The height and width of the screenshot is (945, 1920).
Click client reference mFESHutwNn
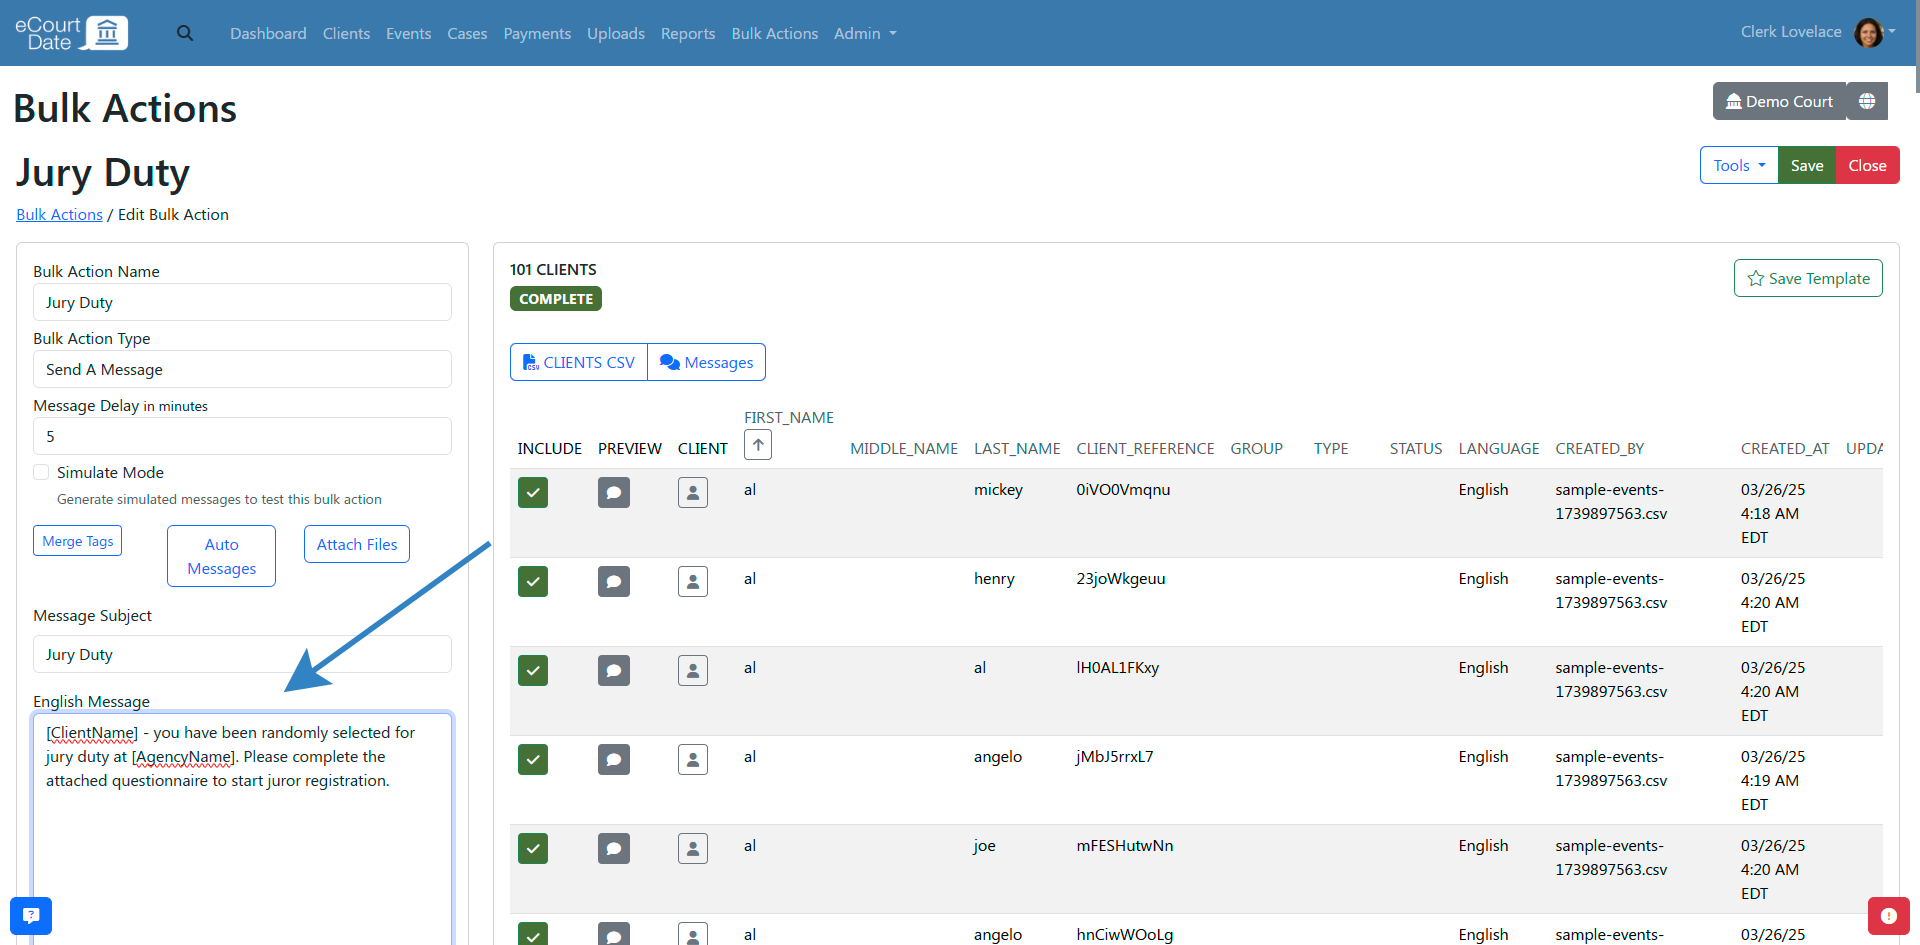pos(1125,845)
